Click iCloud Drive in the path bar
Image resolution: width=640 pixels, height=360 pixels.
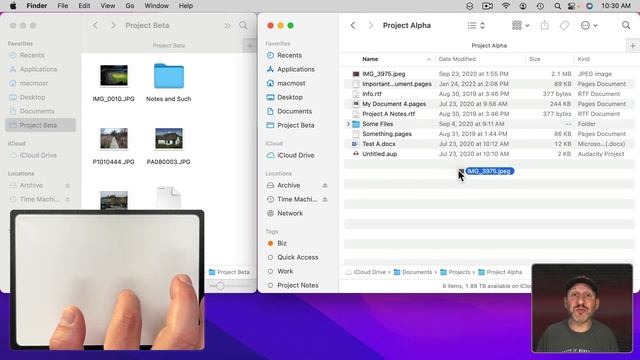click(x=366, y=272)
